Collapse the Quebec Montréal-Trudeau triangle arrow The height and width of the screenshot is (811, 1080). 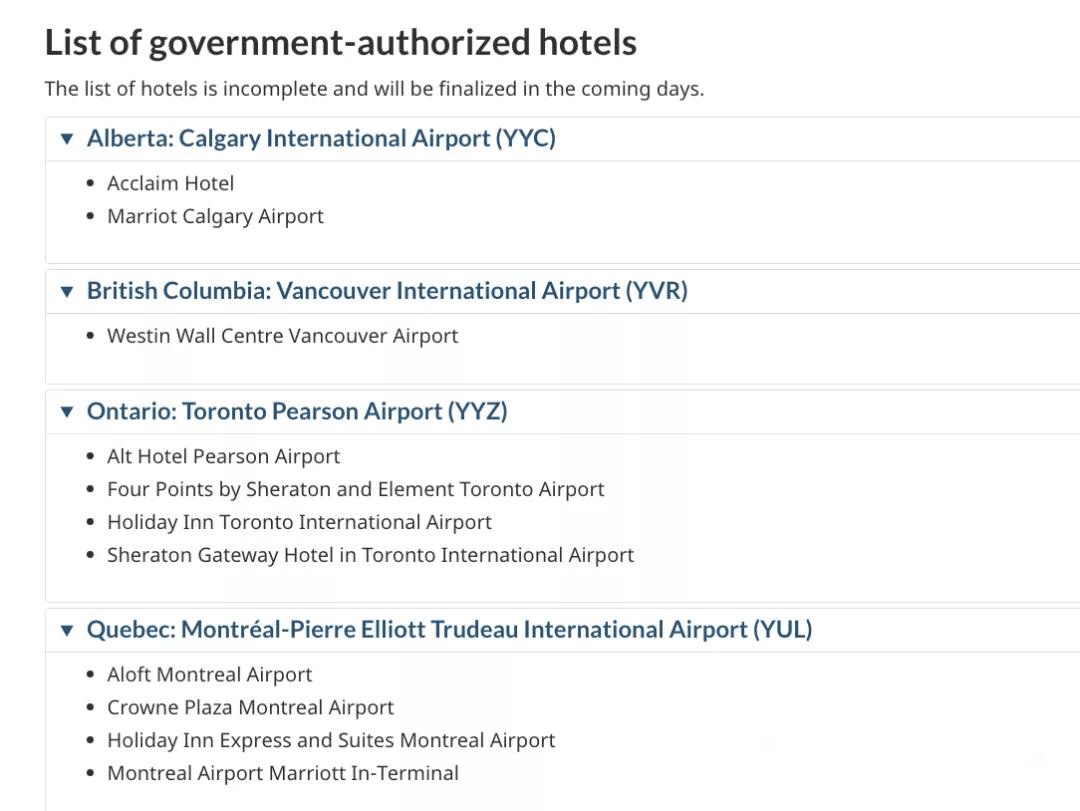coord(67,630)
